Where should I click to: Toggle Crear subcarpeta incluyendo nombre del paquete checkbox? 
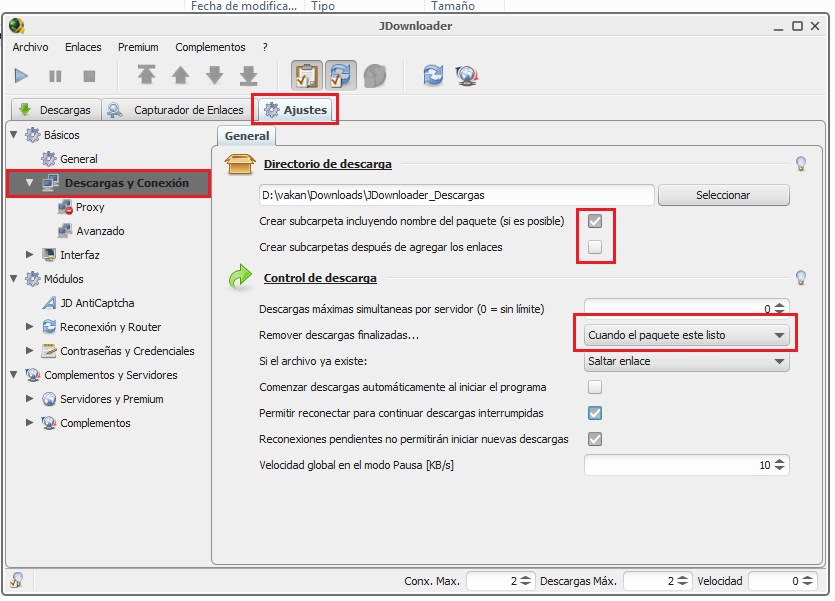tap(595, 221)
